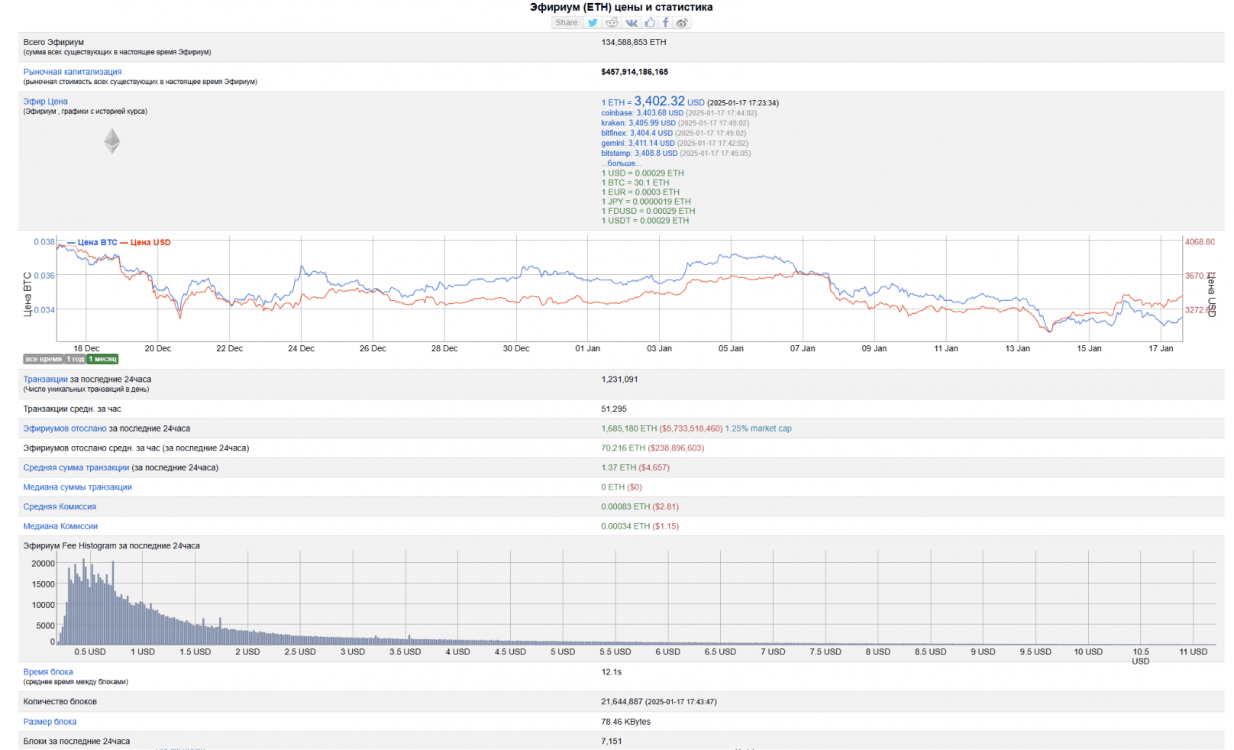
Task: Open the 'Время блока' link
Action: coord(48,672)
